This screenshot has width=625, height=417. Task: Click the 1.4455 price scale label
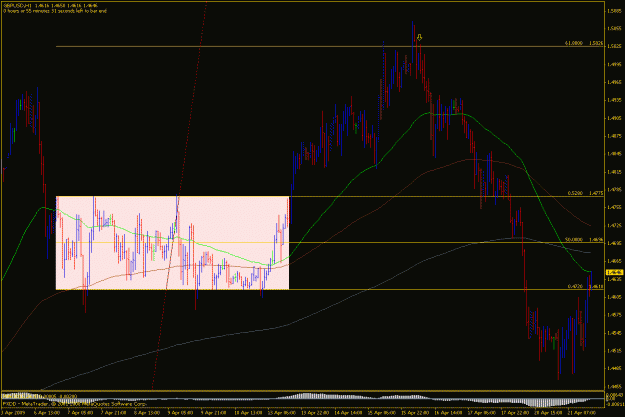pyautogui.click(x=614, y=386)
